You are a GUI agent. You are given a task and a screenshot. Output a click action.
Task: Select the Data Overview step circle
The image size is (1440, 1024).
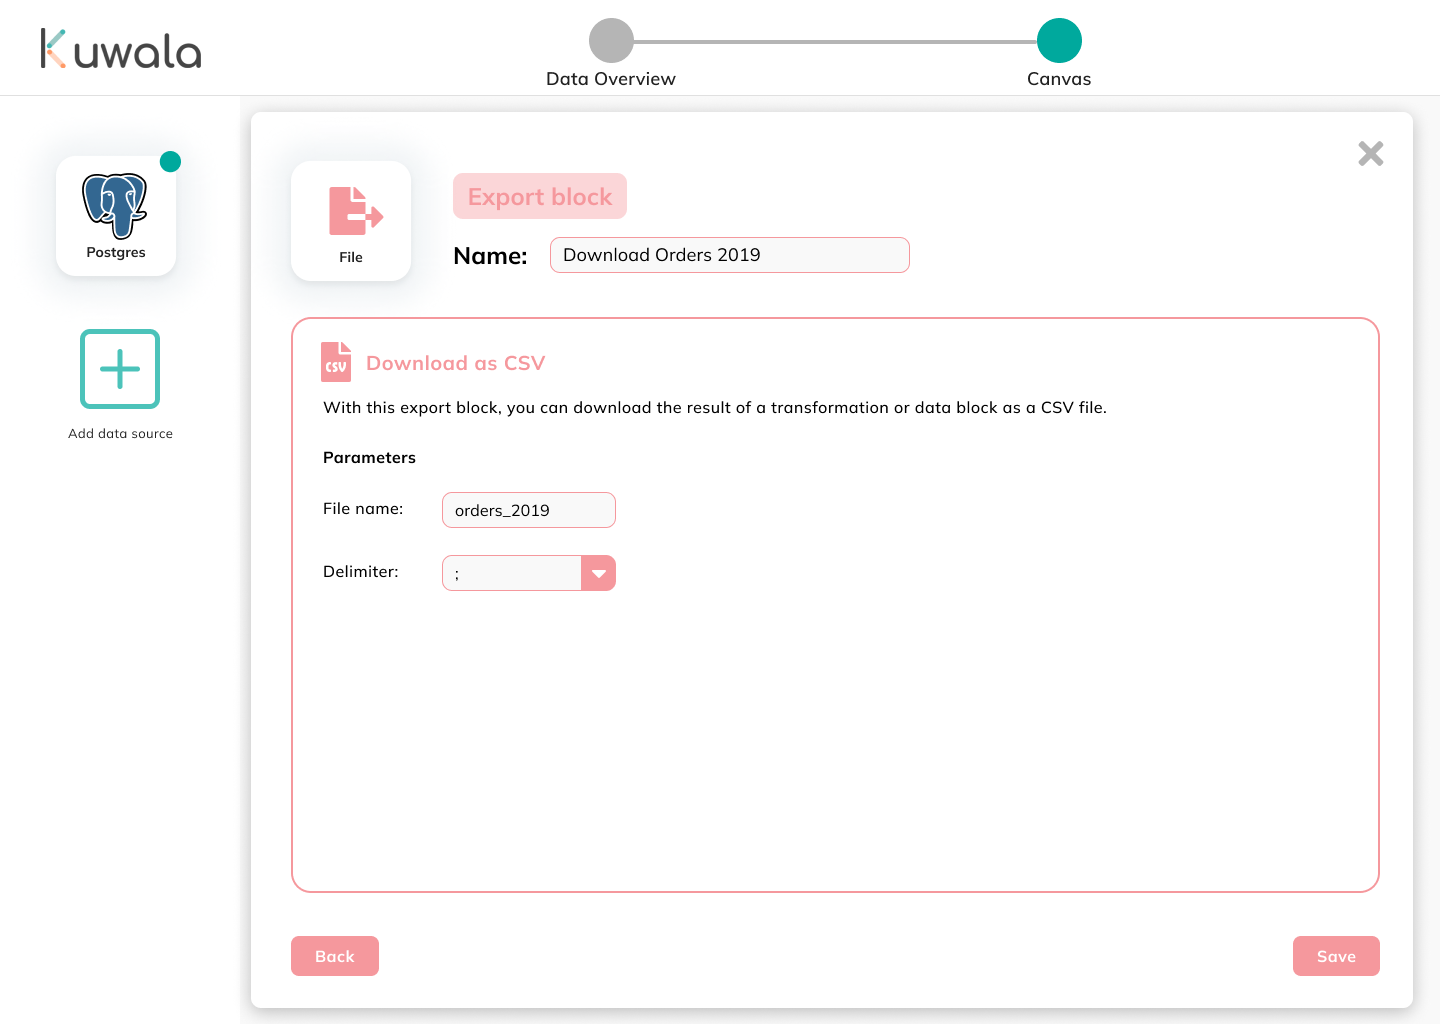tap(611, 42)
